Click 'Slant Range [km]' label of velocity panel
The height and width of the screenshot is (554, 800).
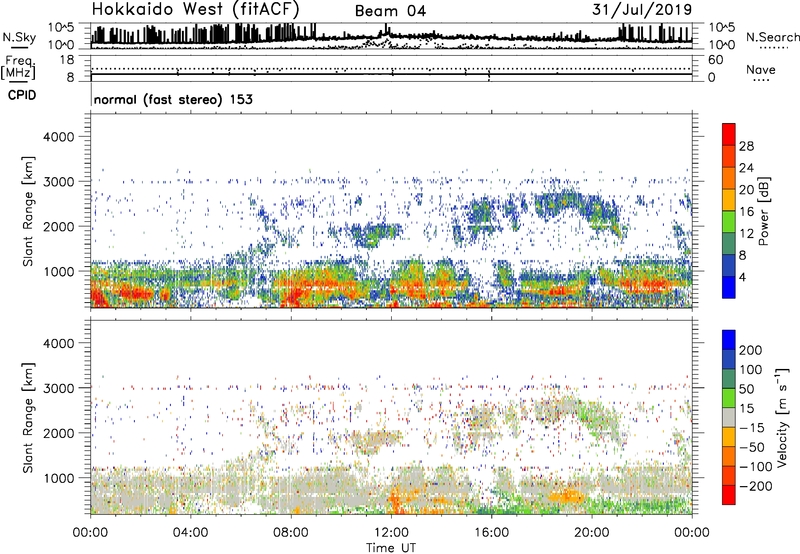[27, 417]
